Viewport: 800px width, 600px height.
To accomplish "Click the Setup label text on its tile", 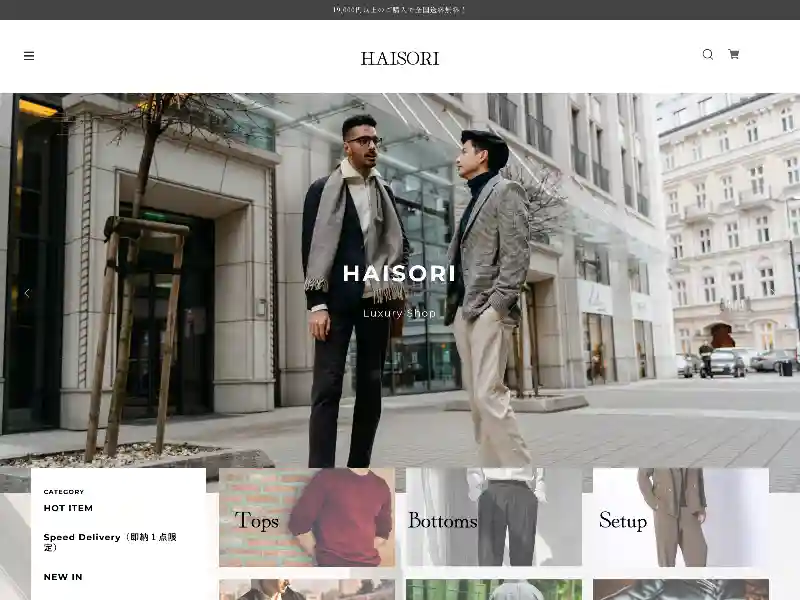I will pyautogui.click(x=622, y=521).
